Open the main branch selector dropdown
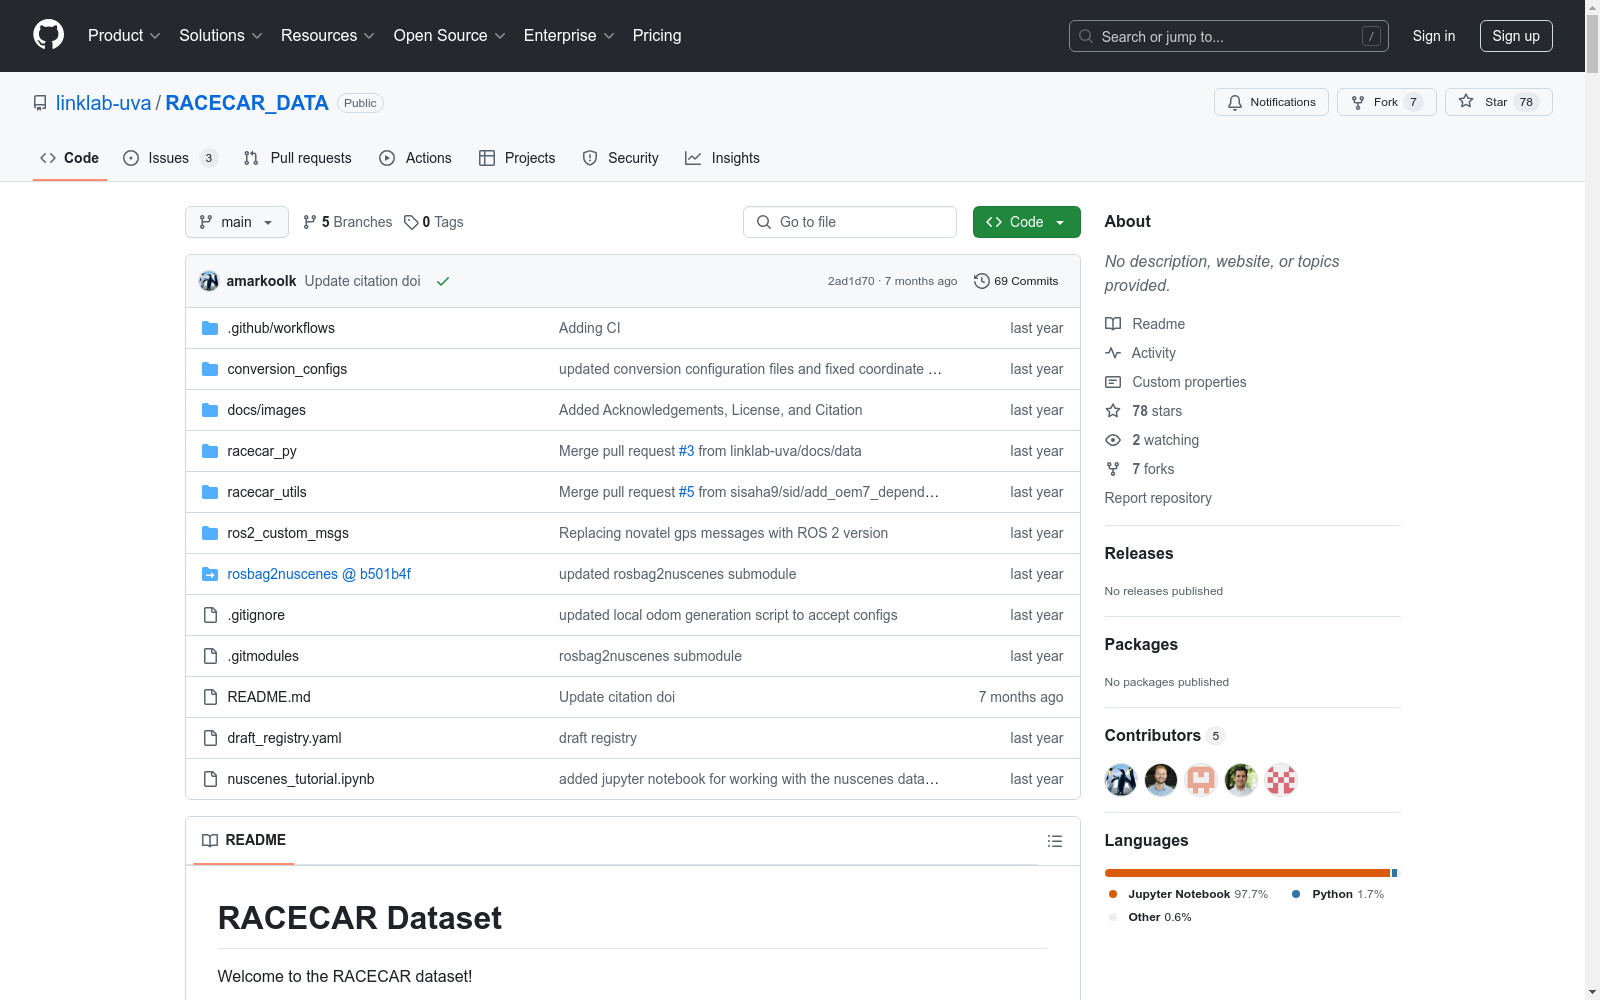Screen dimensions: 1600x1000 pyautogui.click(x=237, y=222)
